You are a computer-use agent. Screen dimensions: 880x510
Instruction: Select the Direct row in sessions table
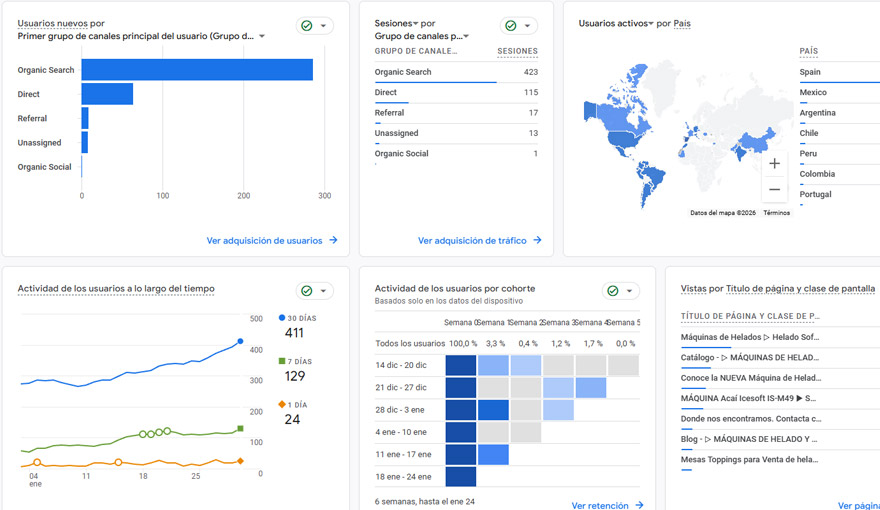(x=456, y=93)
